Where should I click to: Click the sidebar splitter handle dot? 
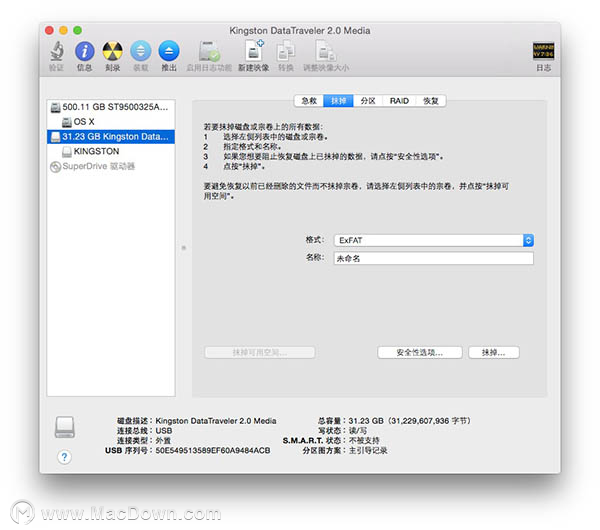[x=184, y=248]
